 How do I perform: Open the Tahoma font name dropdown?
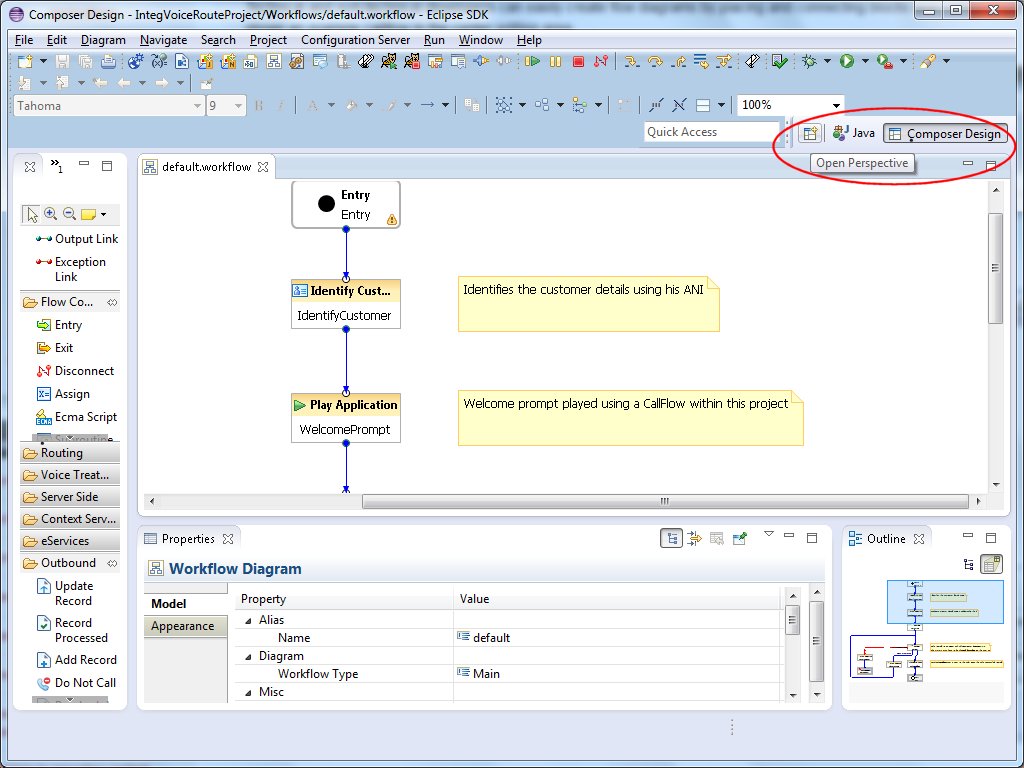tap(197, 106)
